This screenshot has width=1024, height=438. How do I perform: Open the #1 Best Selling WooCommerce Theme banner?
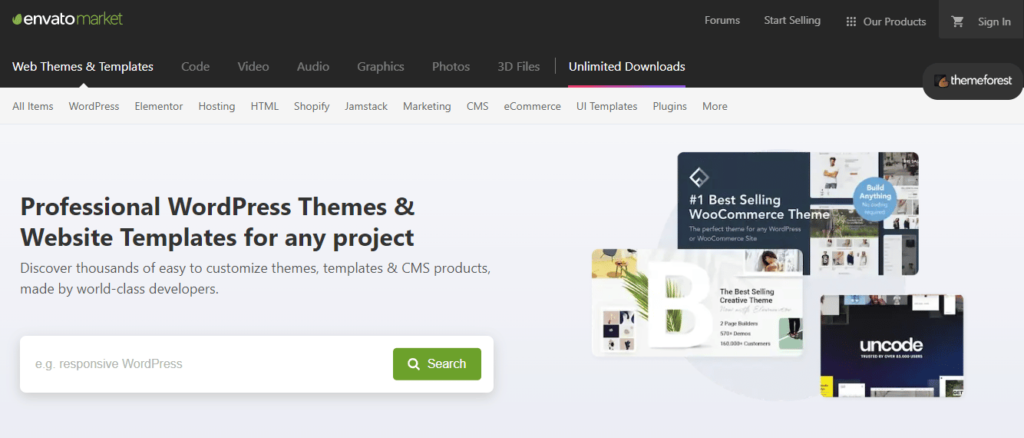[798, 213]
